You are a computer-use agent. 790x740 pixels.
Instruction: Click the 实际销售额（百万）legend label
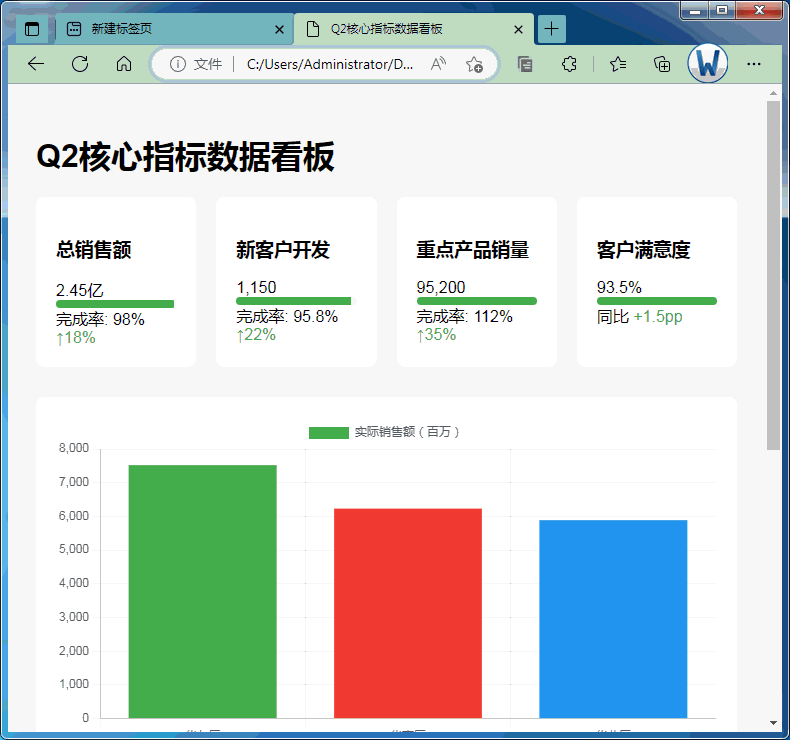point(407,432)
